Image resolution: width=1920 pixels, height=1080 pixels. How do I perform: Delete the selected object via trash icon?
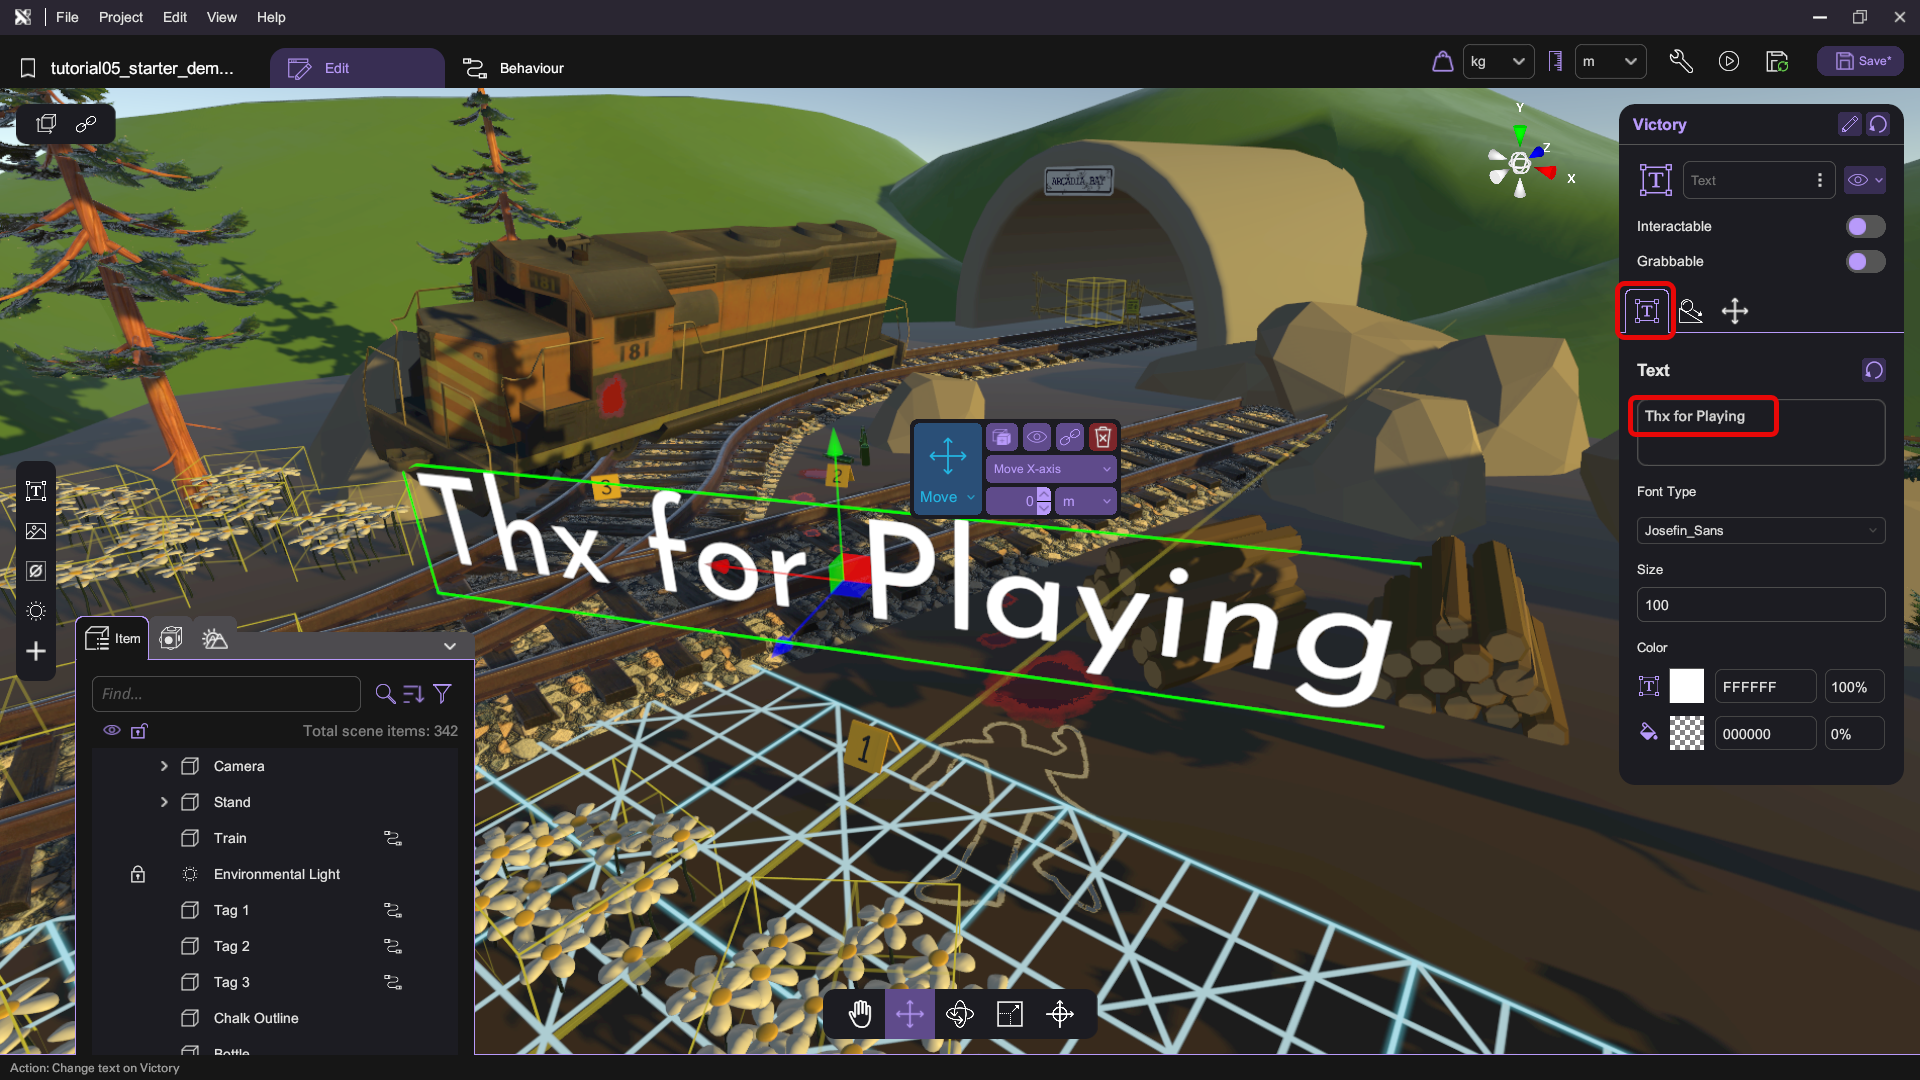[x=1103, y=437]
